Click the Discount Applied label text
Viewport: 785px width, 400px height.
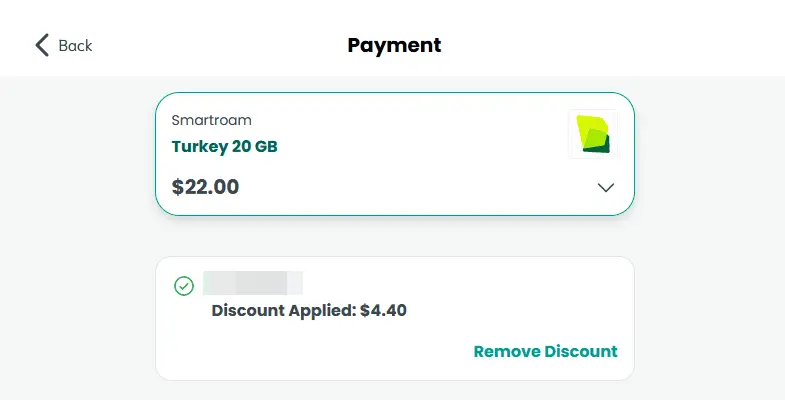tap(283, 311)
